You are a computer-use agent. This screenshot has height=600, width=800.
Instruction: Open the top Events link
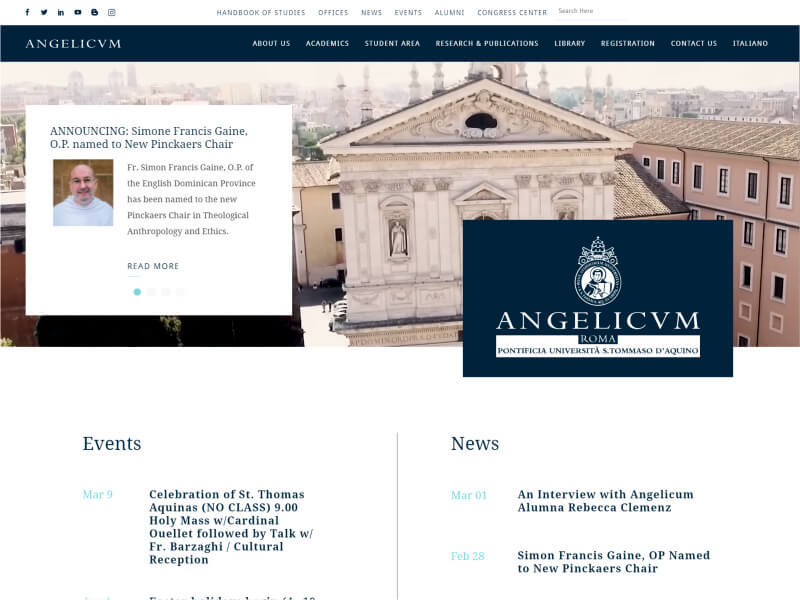coord(408,12)
